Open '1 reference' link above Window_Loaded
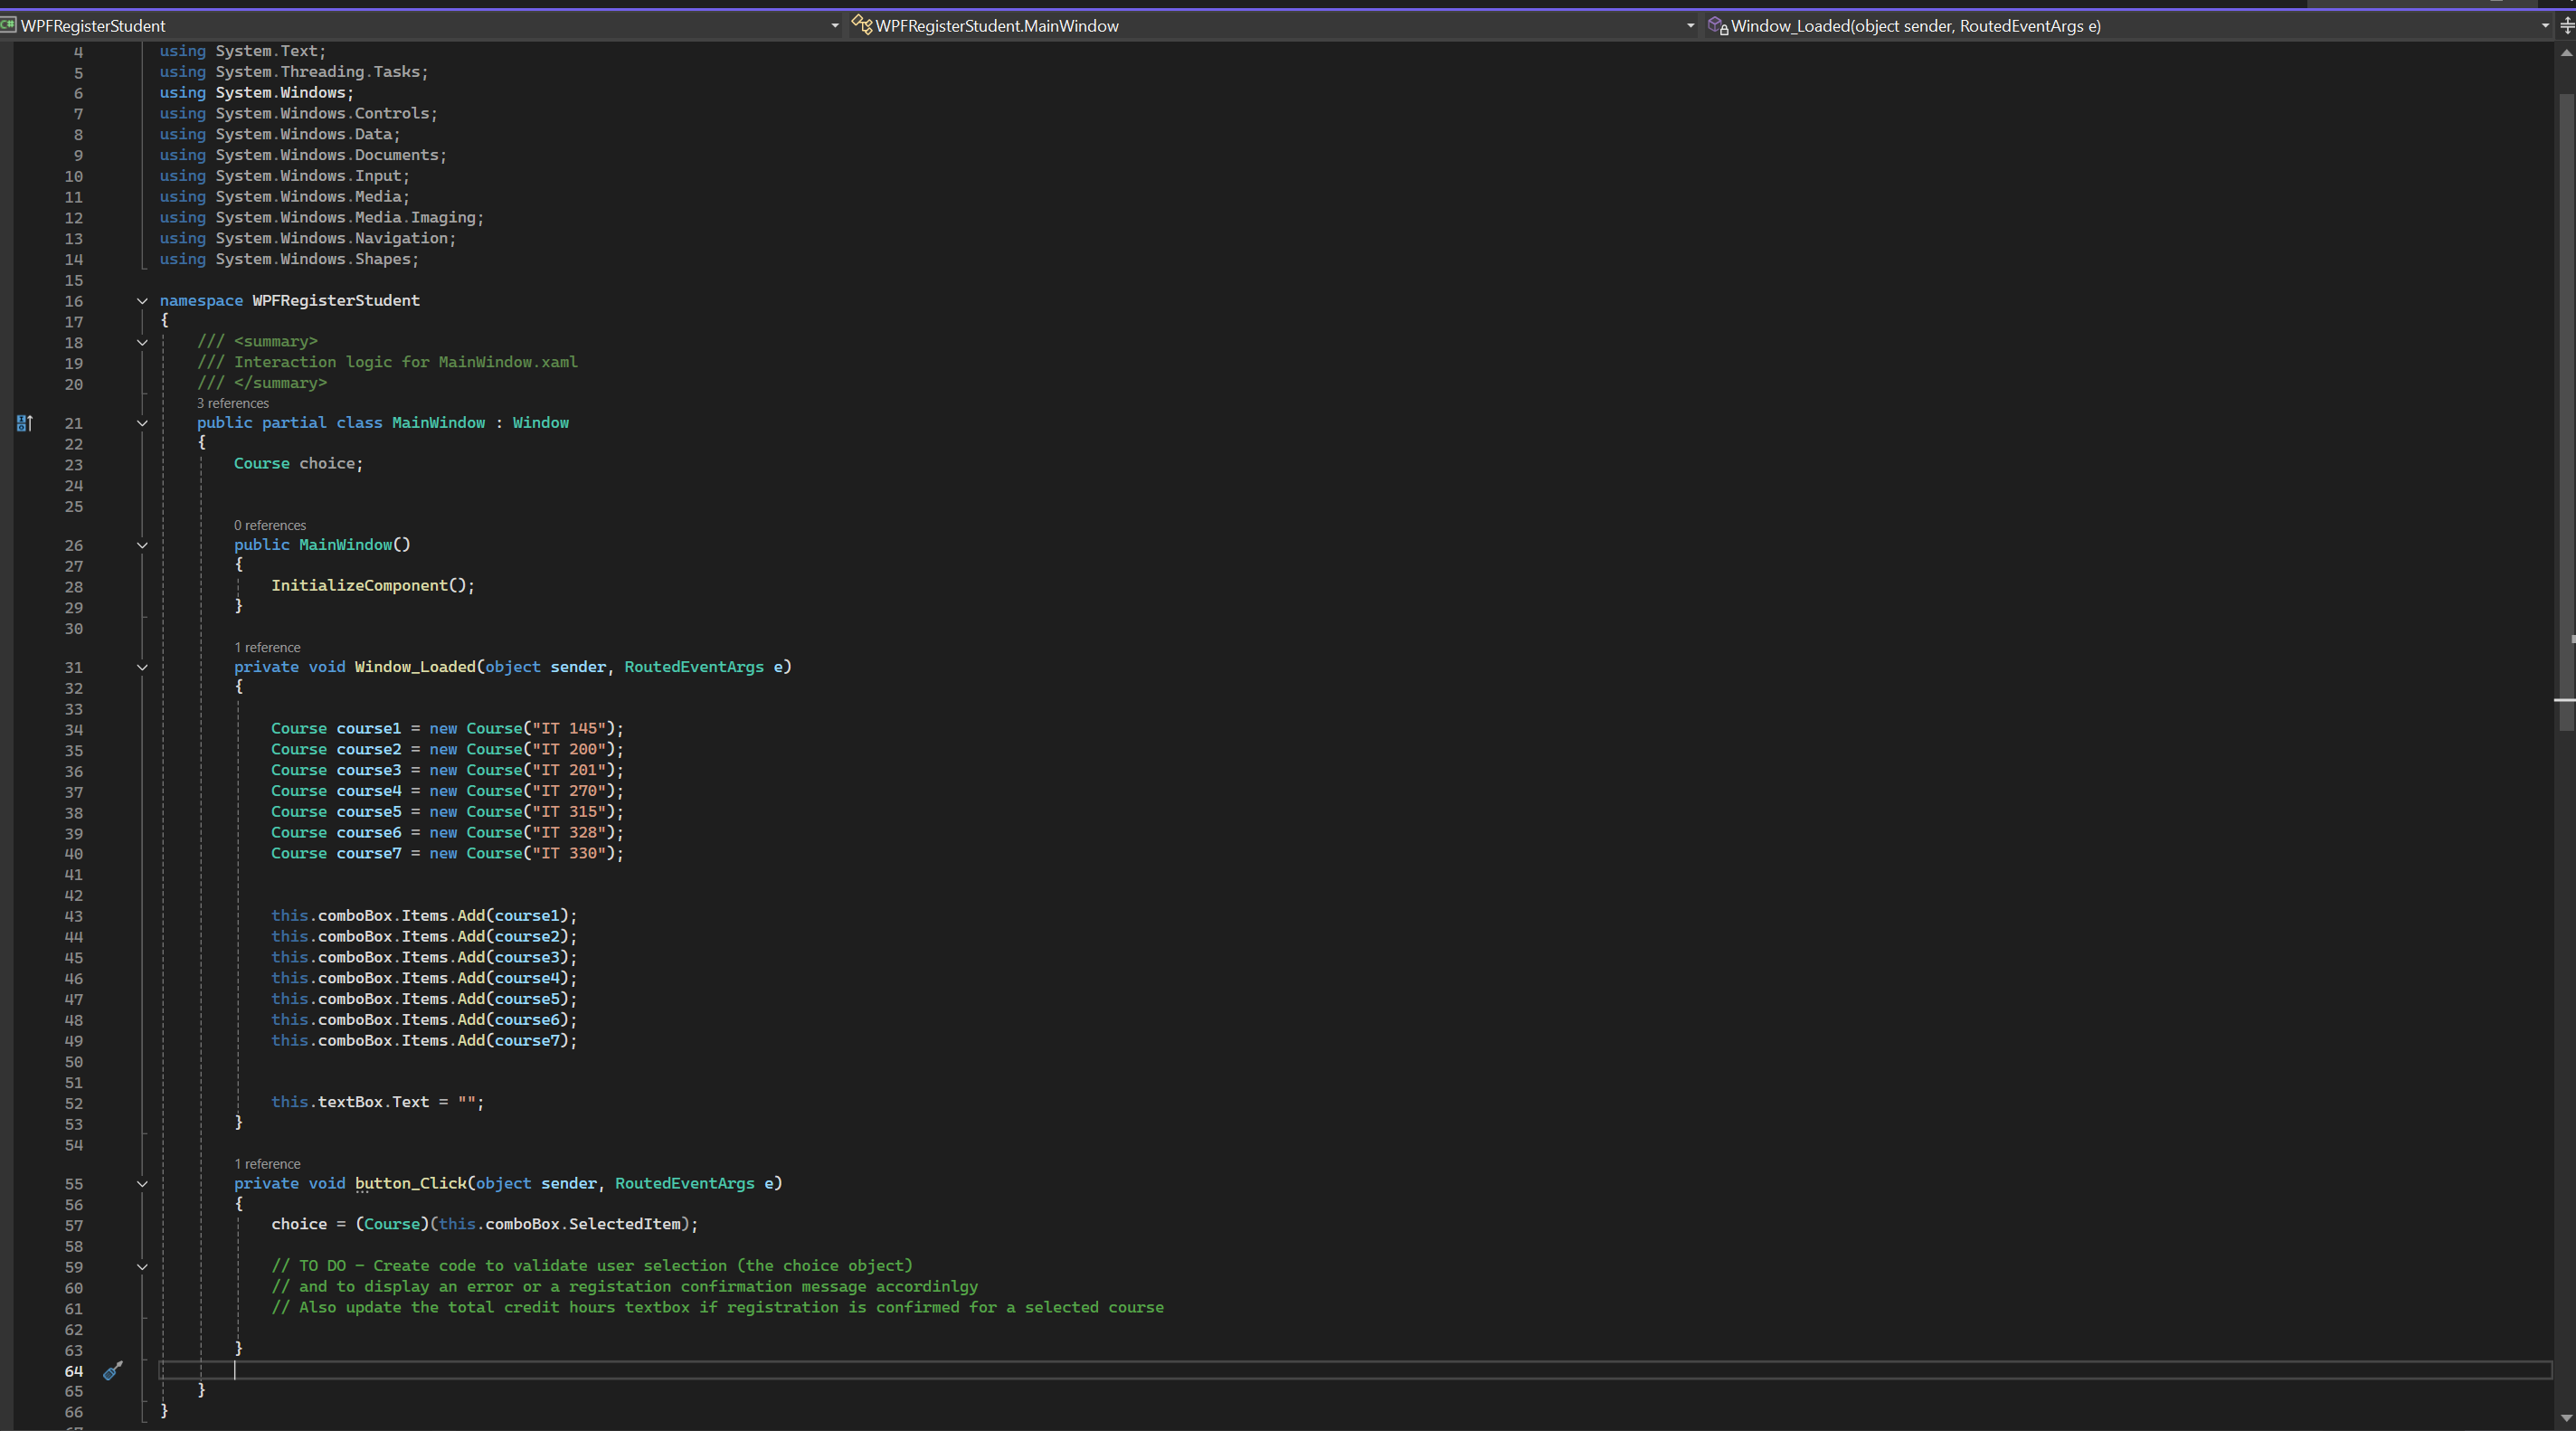Image resolution: width=2576 pixels, height=1431 pixels. coord(267,647)
